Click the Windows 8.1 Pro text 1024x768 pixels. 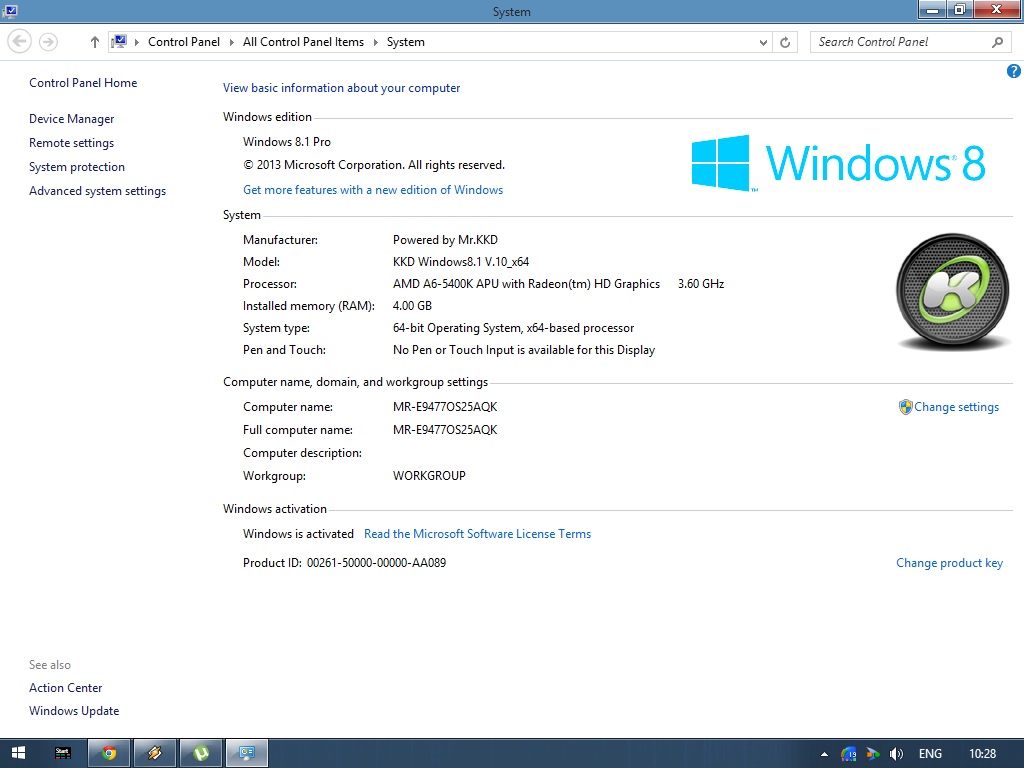[x=287, y=142]
